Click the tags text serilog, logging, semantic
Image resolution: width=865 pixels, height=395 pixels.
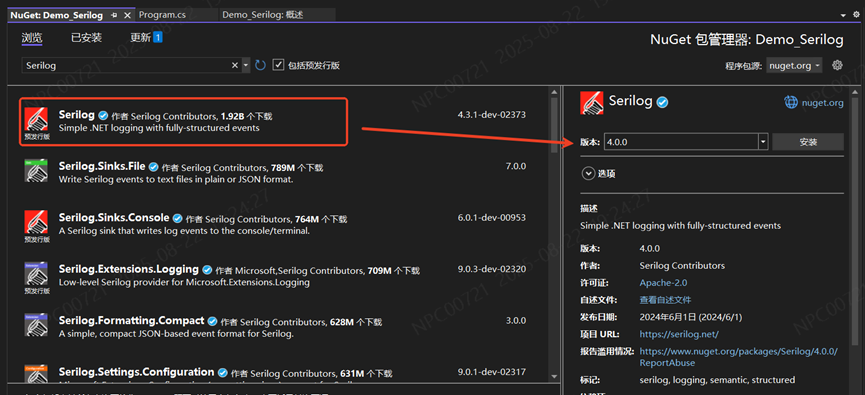(x=717, y=380)
